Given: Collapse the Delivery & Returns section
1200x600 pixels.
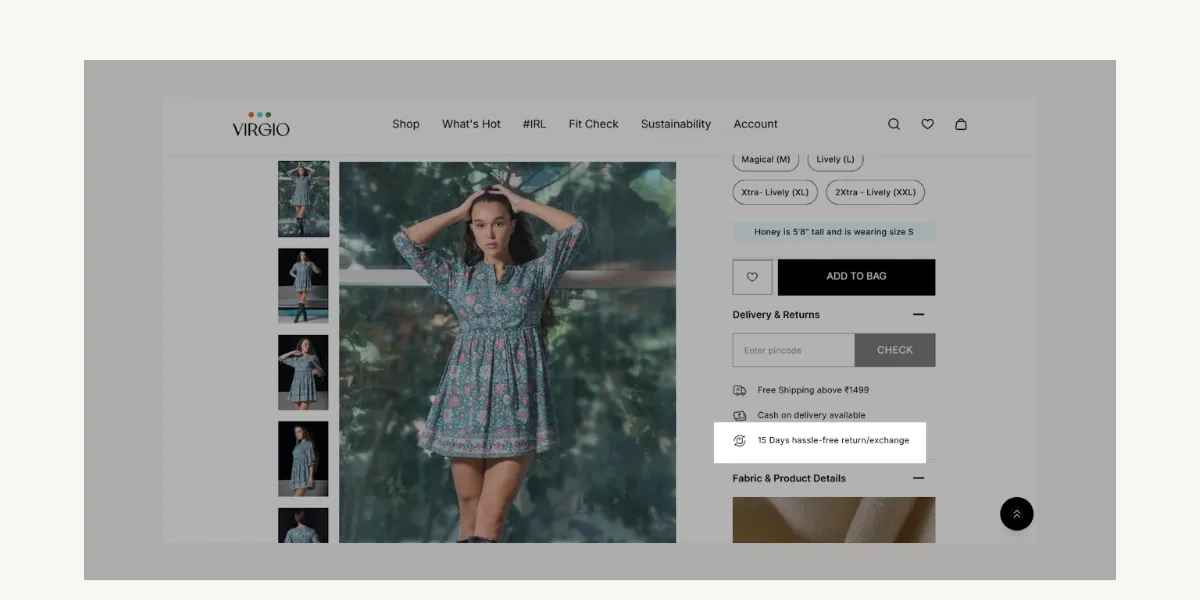Looking at the screenshot, I should [x=919, y=314].
